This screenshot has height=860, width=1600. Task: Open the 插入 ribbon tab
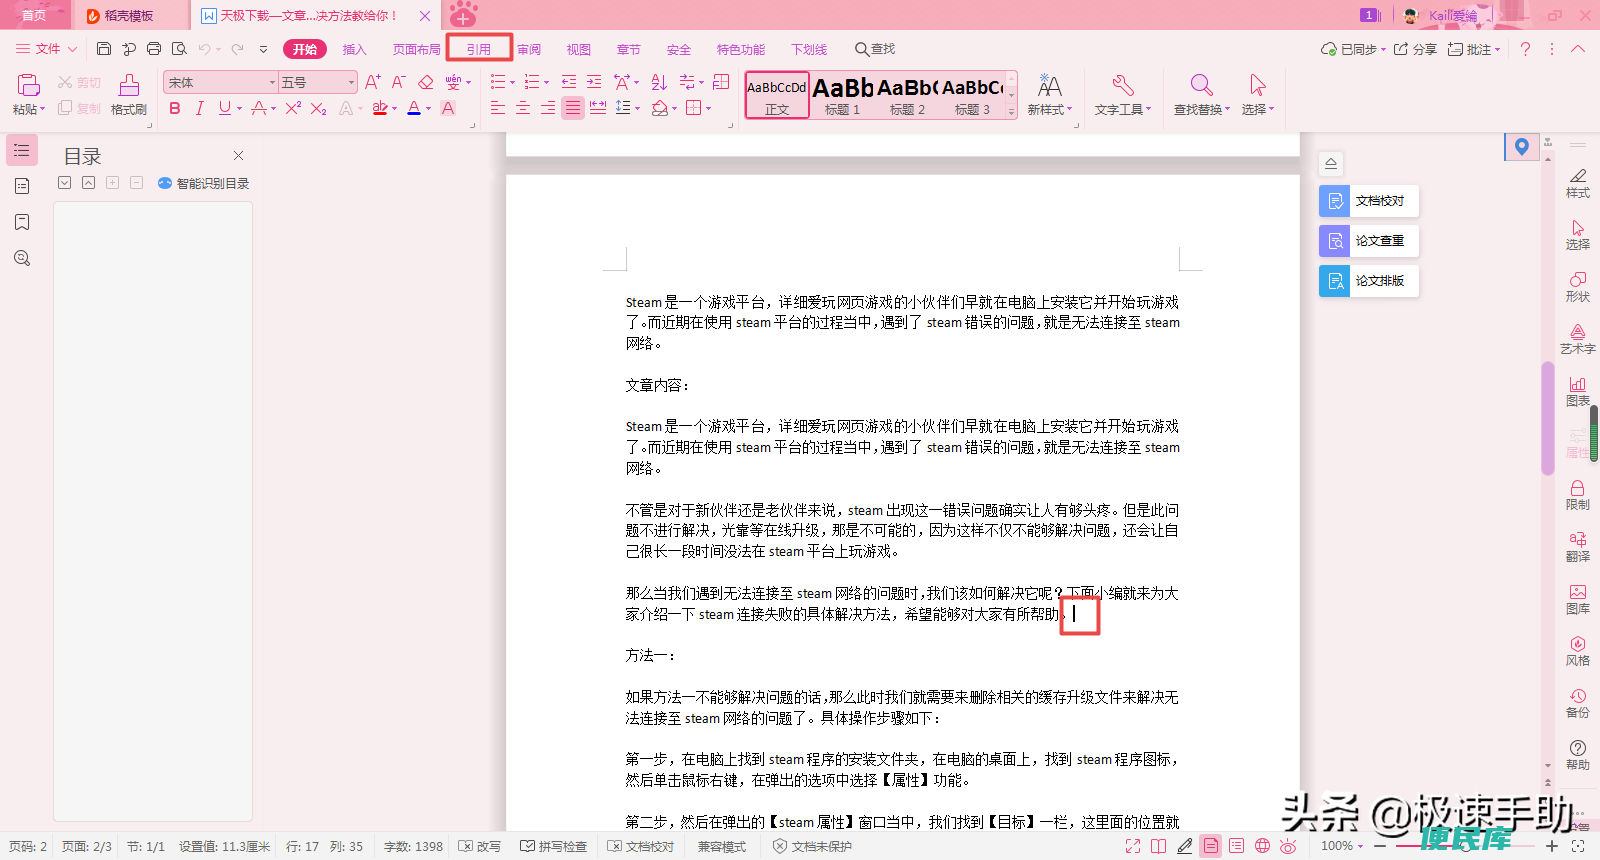355,49
